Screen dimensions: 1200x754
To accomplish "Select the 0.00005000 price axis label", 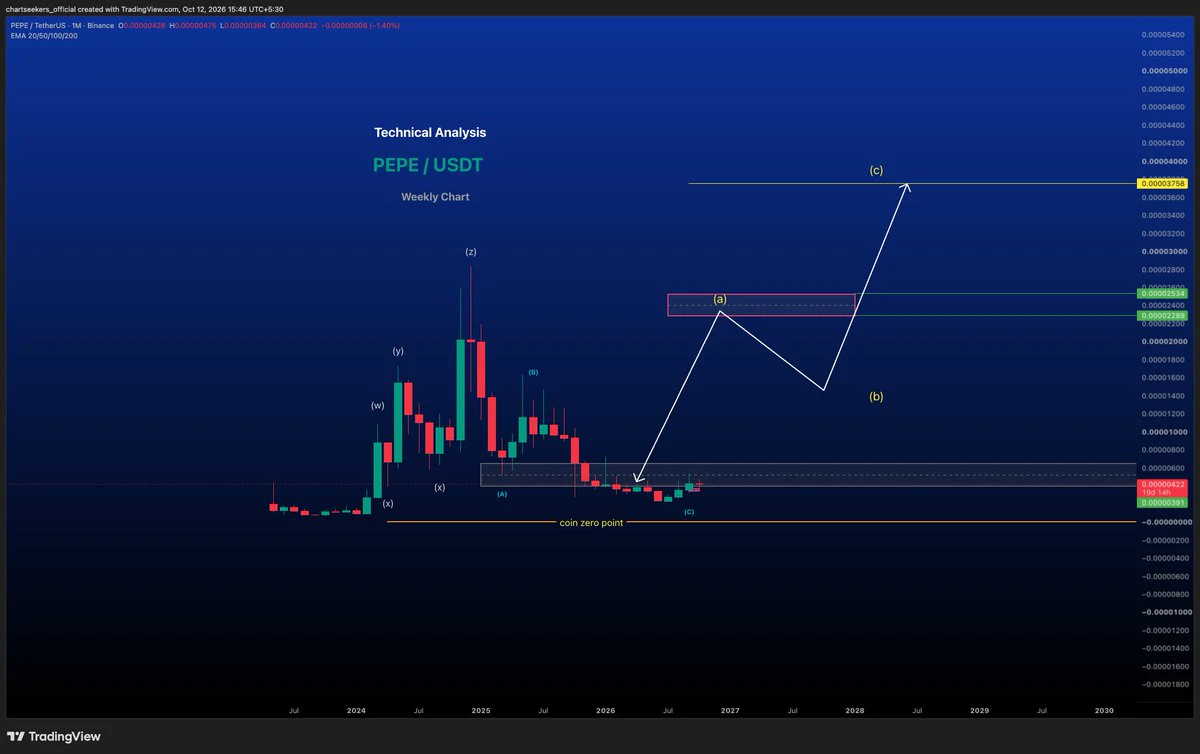I will pos(1166,70).
